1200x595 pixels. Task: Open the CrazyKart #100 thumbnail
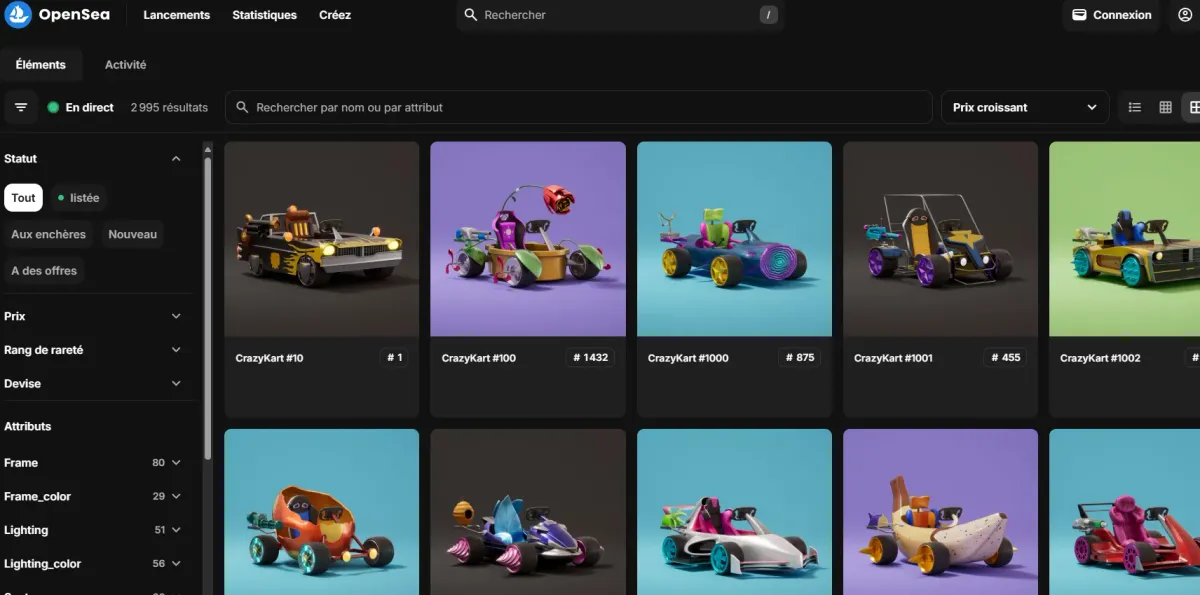[x=528, y=239]
